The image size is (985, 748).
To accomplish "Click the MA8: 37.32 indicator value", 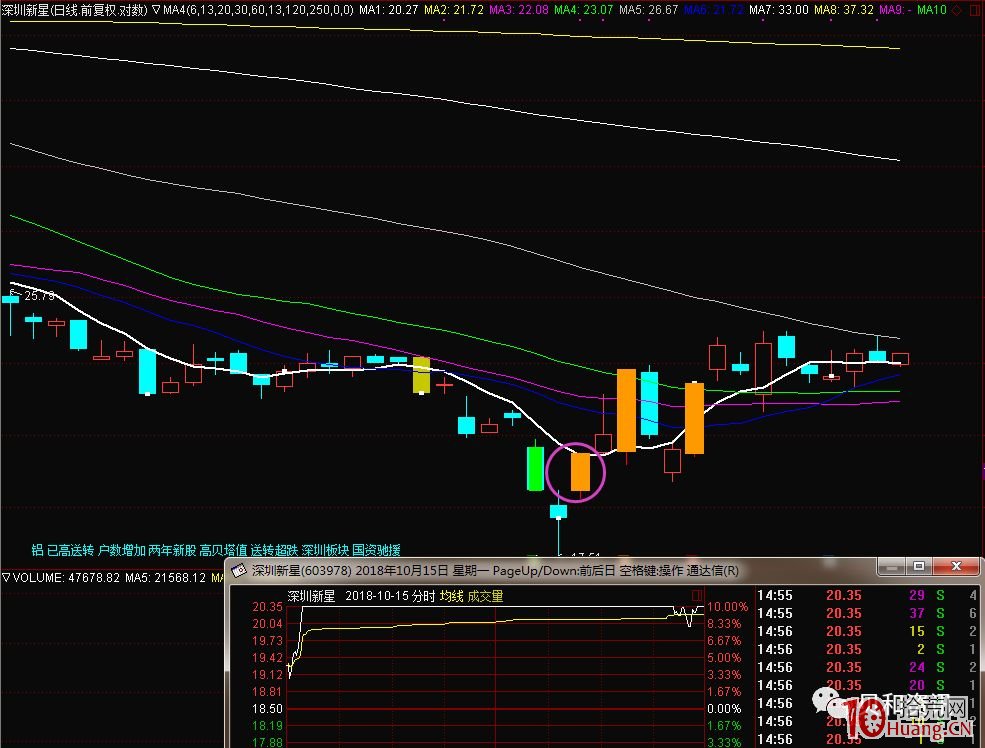I will pos(844,9).
